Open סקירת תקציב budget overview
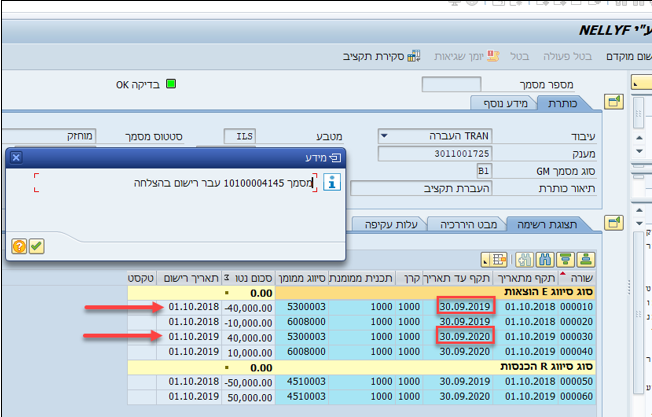The width and height of the screenshot is (652, 417). point(381,56)
